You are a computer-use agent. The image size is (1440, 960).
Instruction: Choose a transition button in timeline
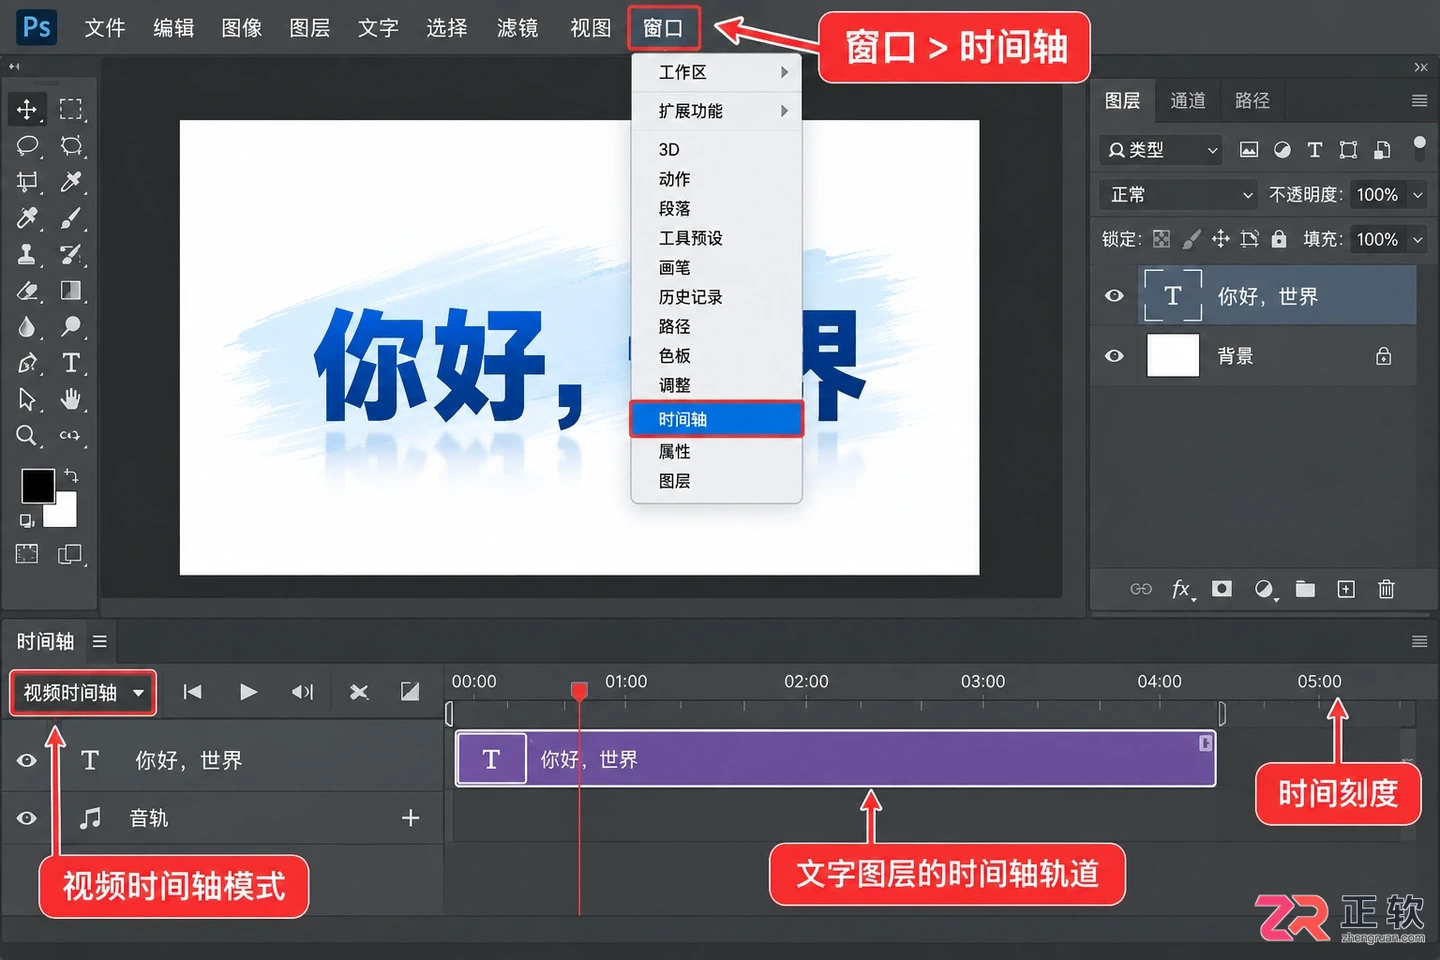410,691
